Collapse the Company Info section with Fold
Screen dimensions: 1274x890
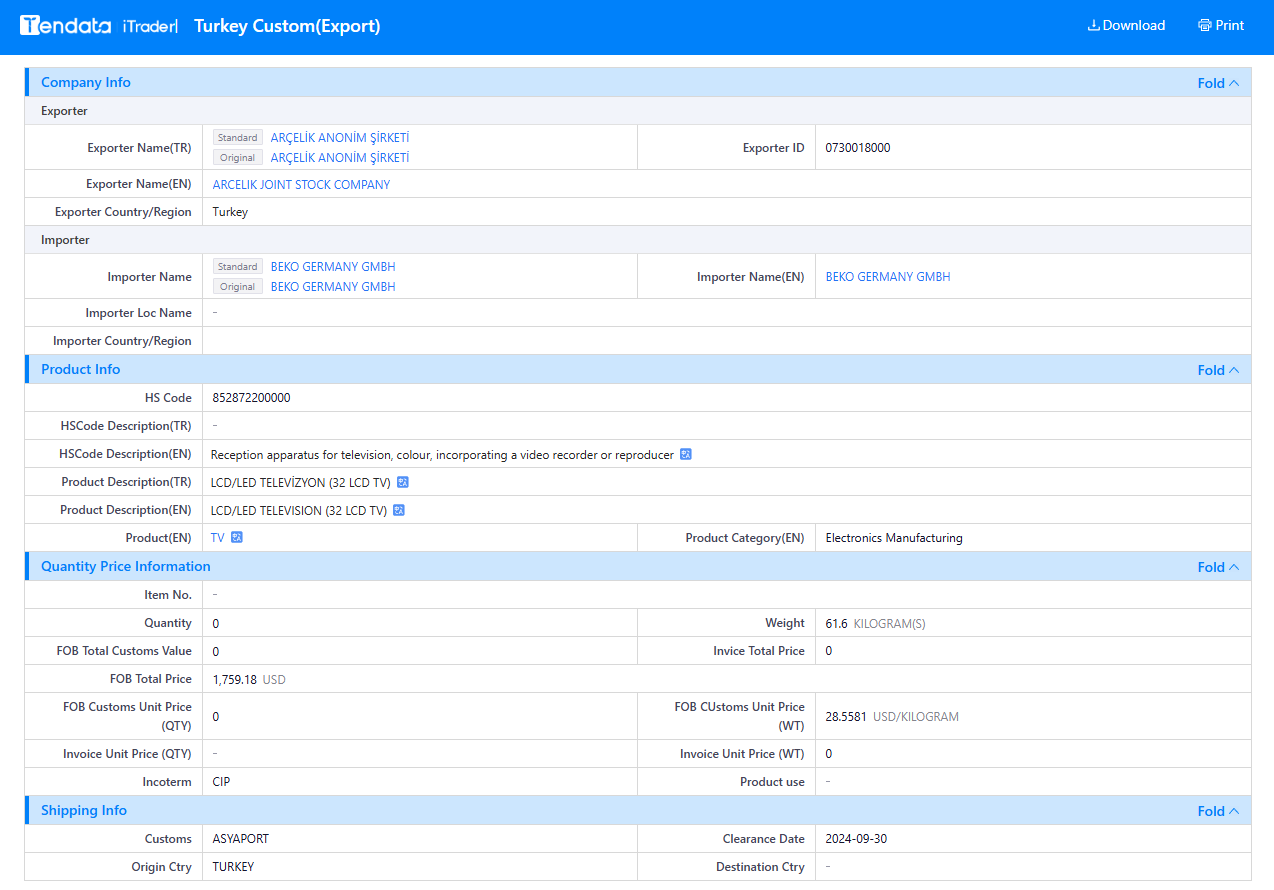pos(1218,83)
